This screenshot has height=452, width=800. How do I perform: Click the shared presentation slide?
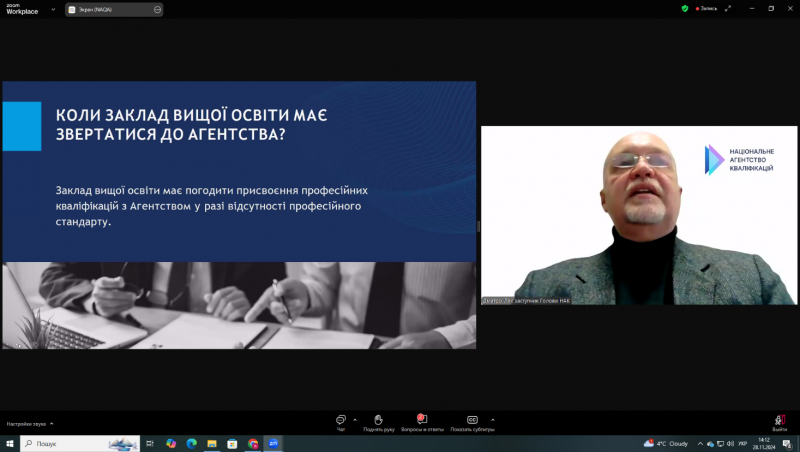(x=238, y=214)
